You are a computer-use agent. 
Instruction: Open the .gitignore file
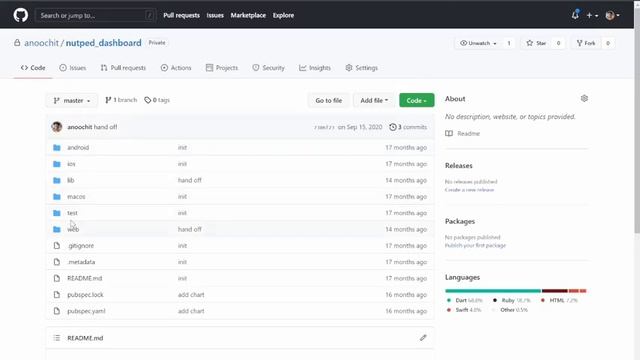coord(81,245)
